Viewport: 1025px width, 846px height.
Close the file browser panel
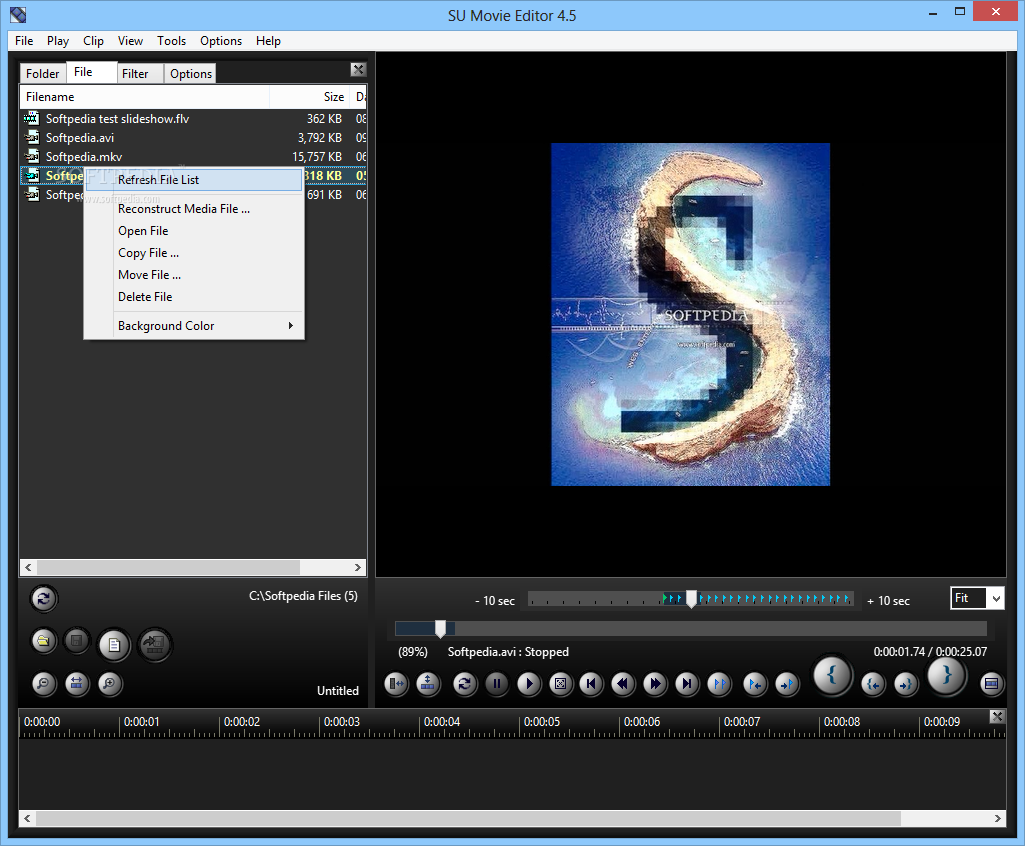(358, 69)
